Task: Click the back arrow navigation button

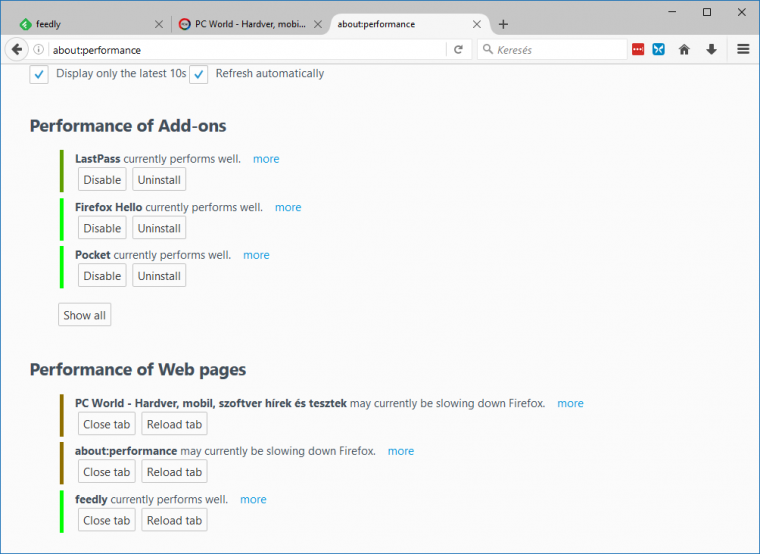Action: [16, 49]
